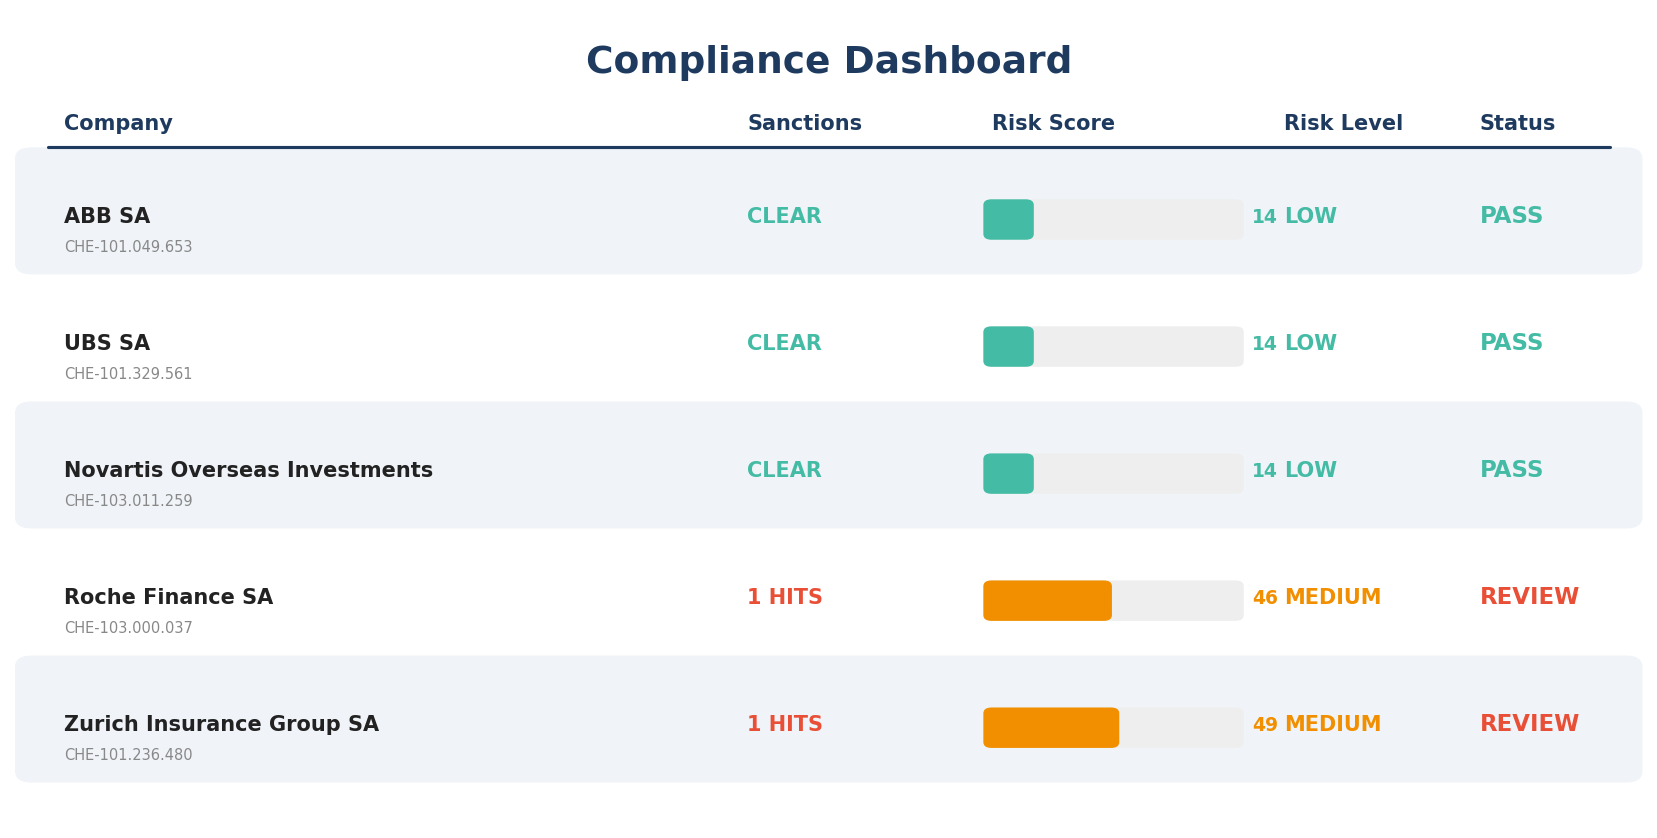This screenshot has width=1657, height=838.
Task: Select the Status column header
Action: point(1517,124)
